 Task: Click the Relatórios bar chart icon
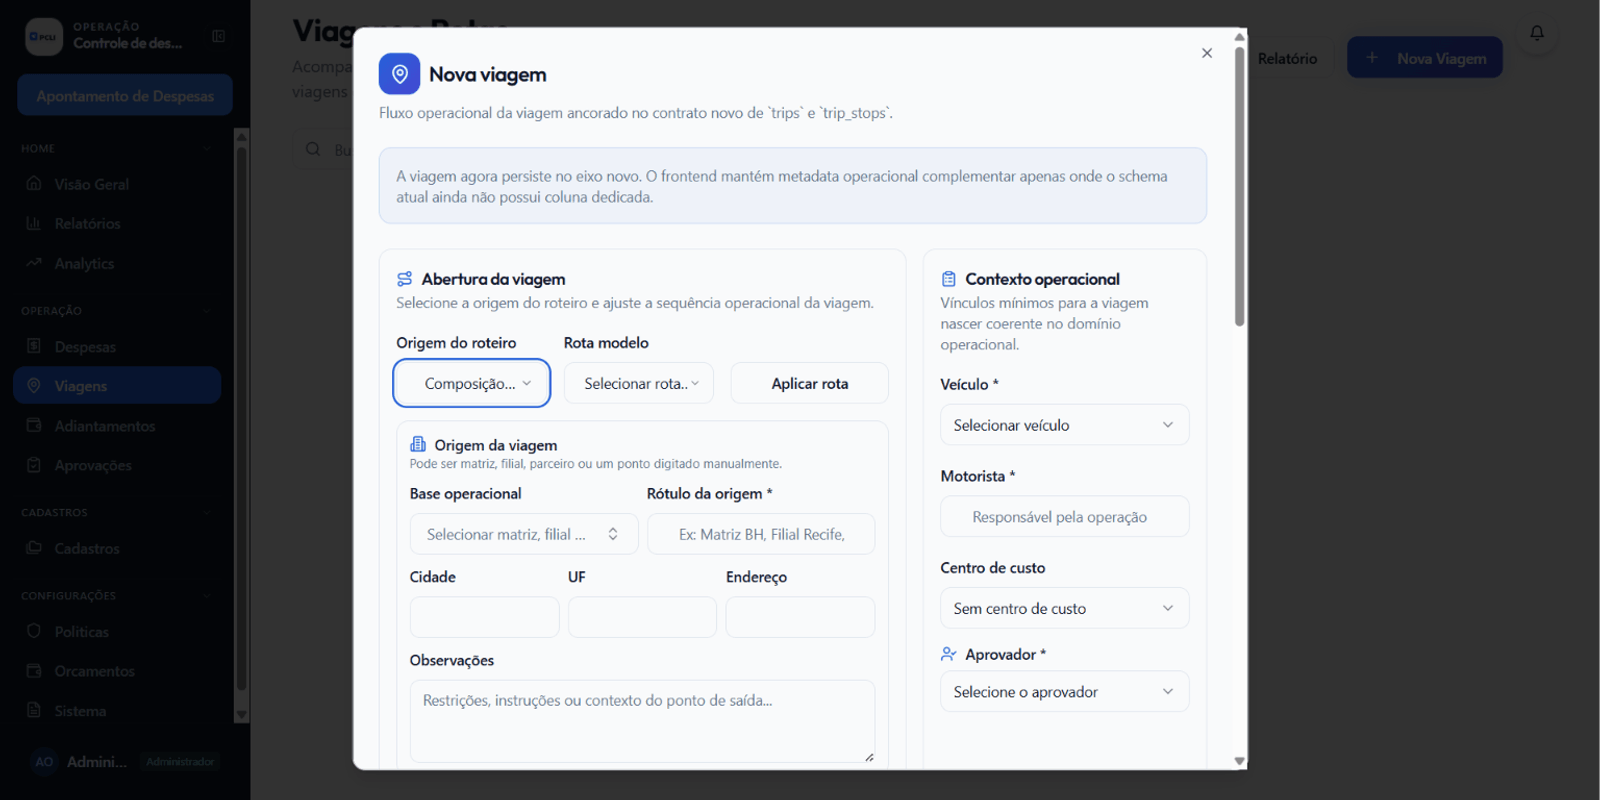[x=34, y=223]
